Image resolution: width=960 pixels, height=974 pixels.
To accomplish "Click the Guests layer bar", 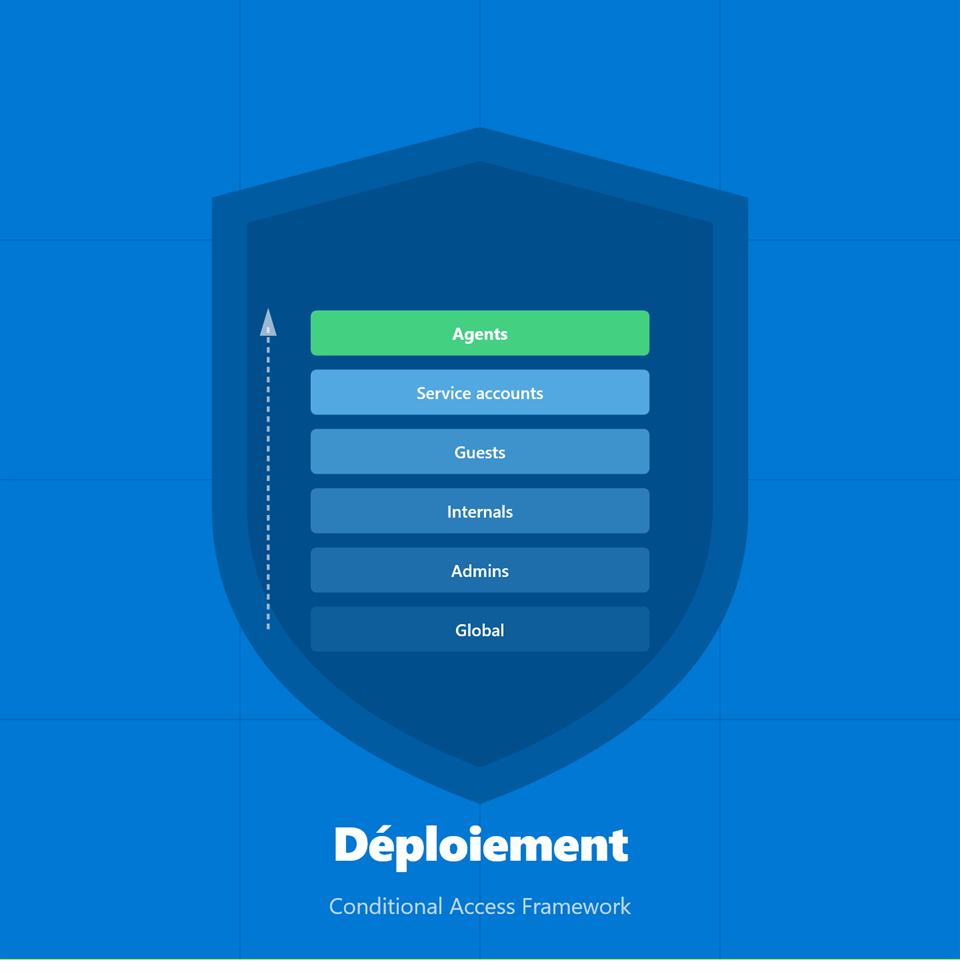I will 480,452.
